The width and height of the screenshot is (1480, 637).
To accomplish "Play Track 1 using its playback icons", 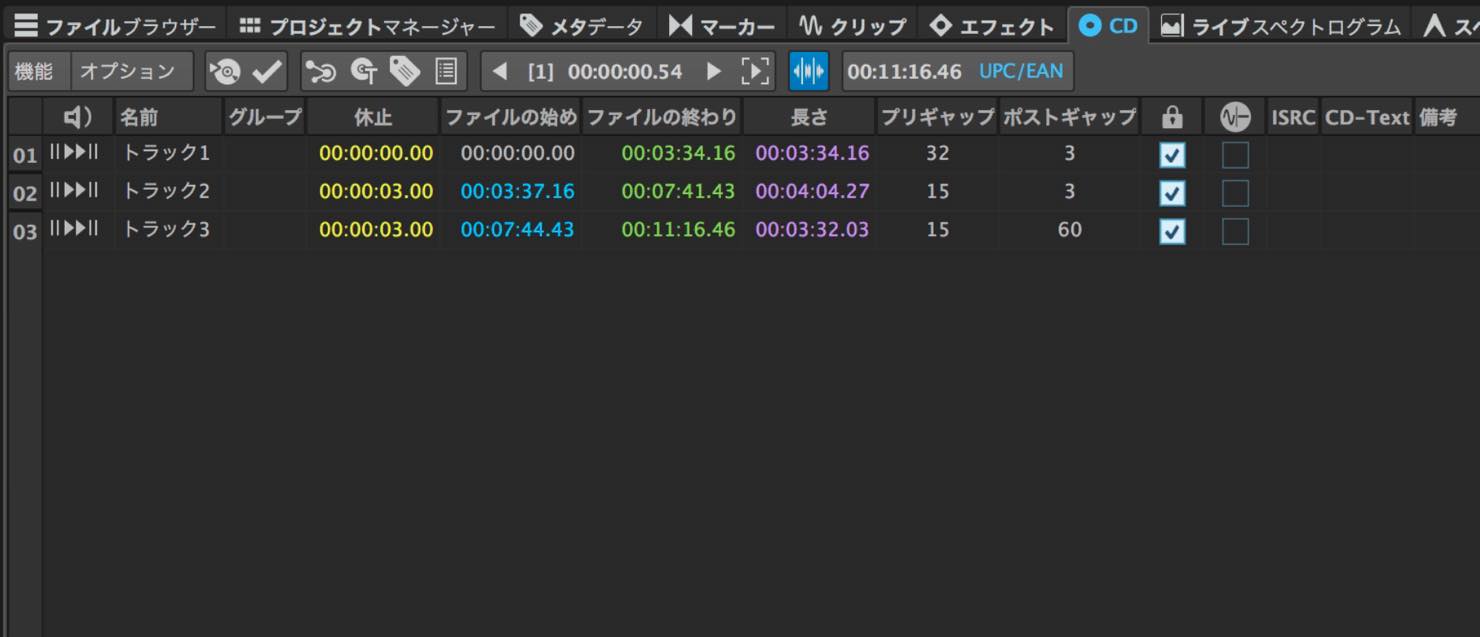I will [74, 152].
